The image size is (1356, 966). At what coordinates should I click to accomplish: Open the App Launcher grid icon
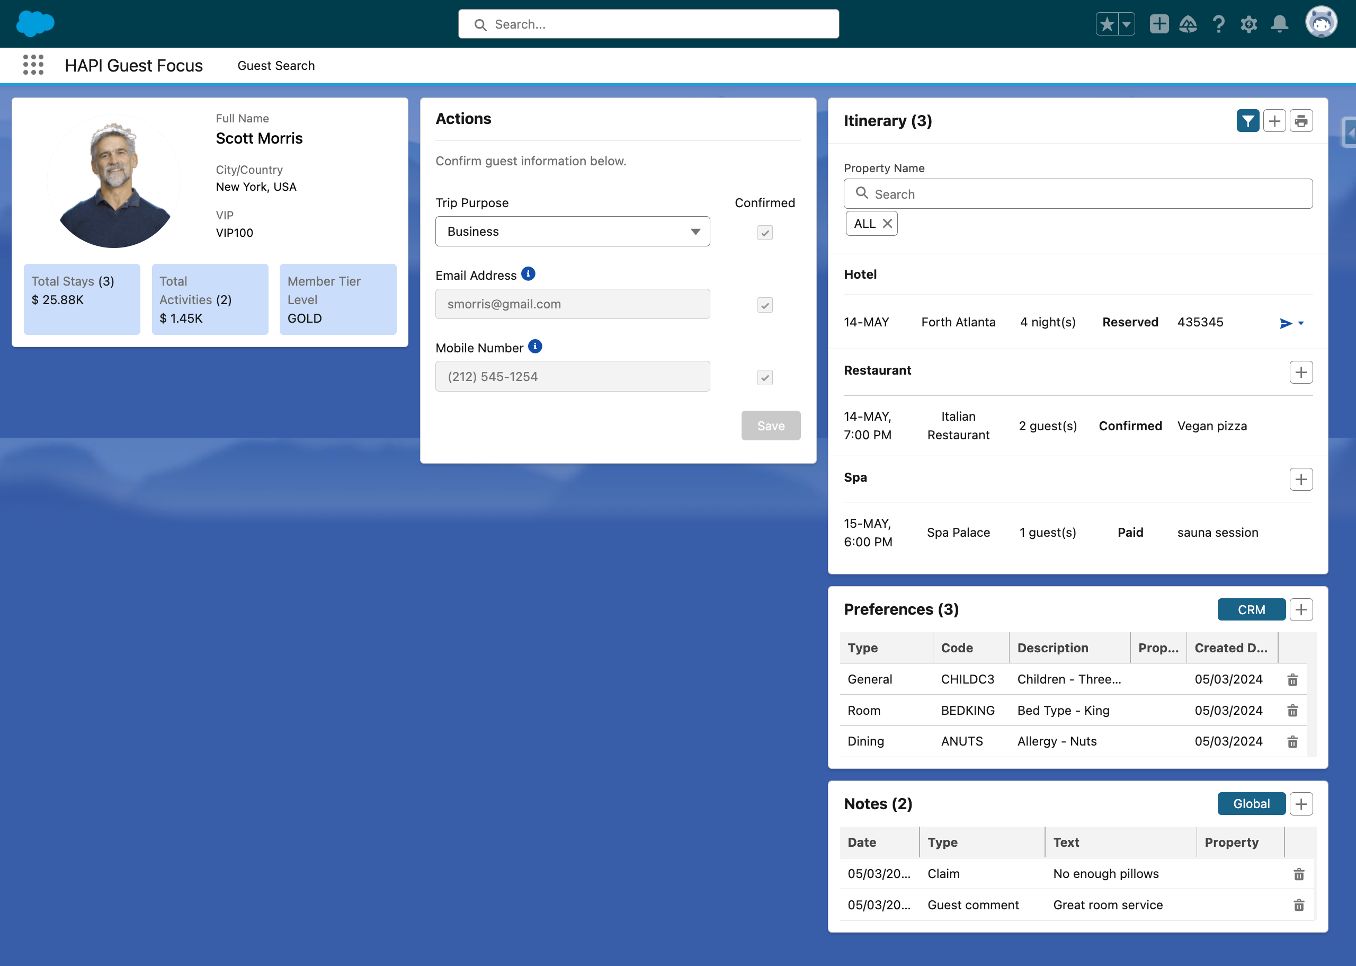click(33, 65)
